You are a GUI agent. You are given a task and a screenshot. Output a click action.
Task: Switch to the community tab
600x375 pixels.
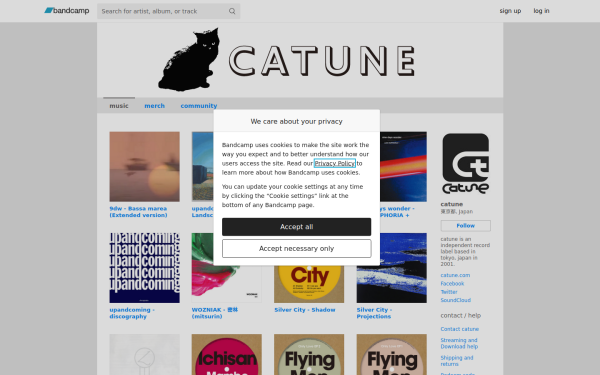pyautogui.click(x=199, y=106)
